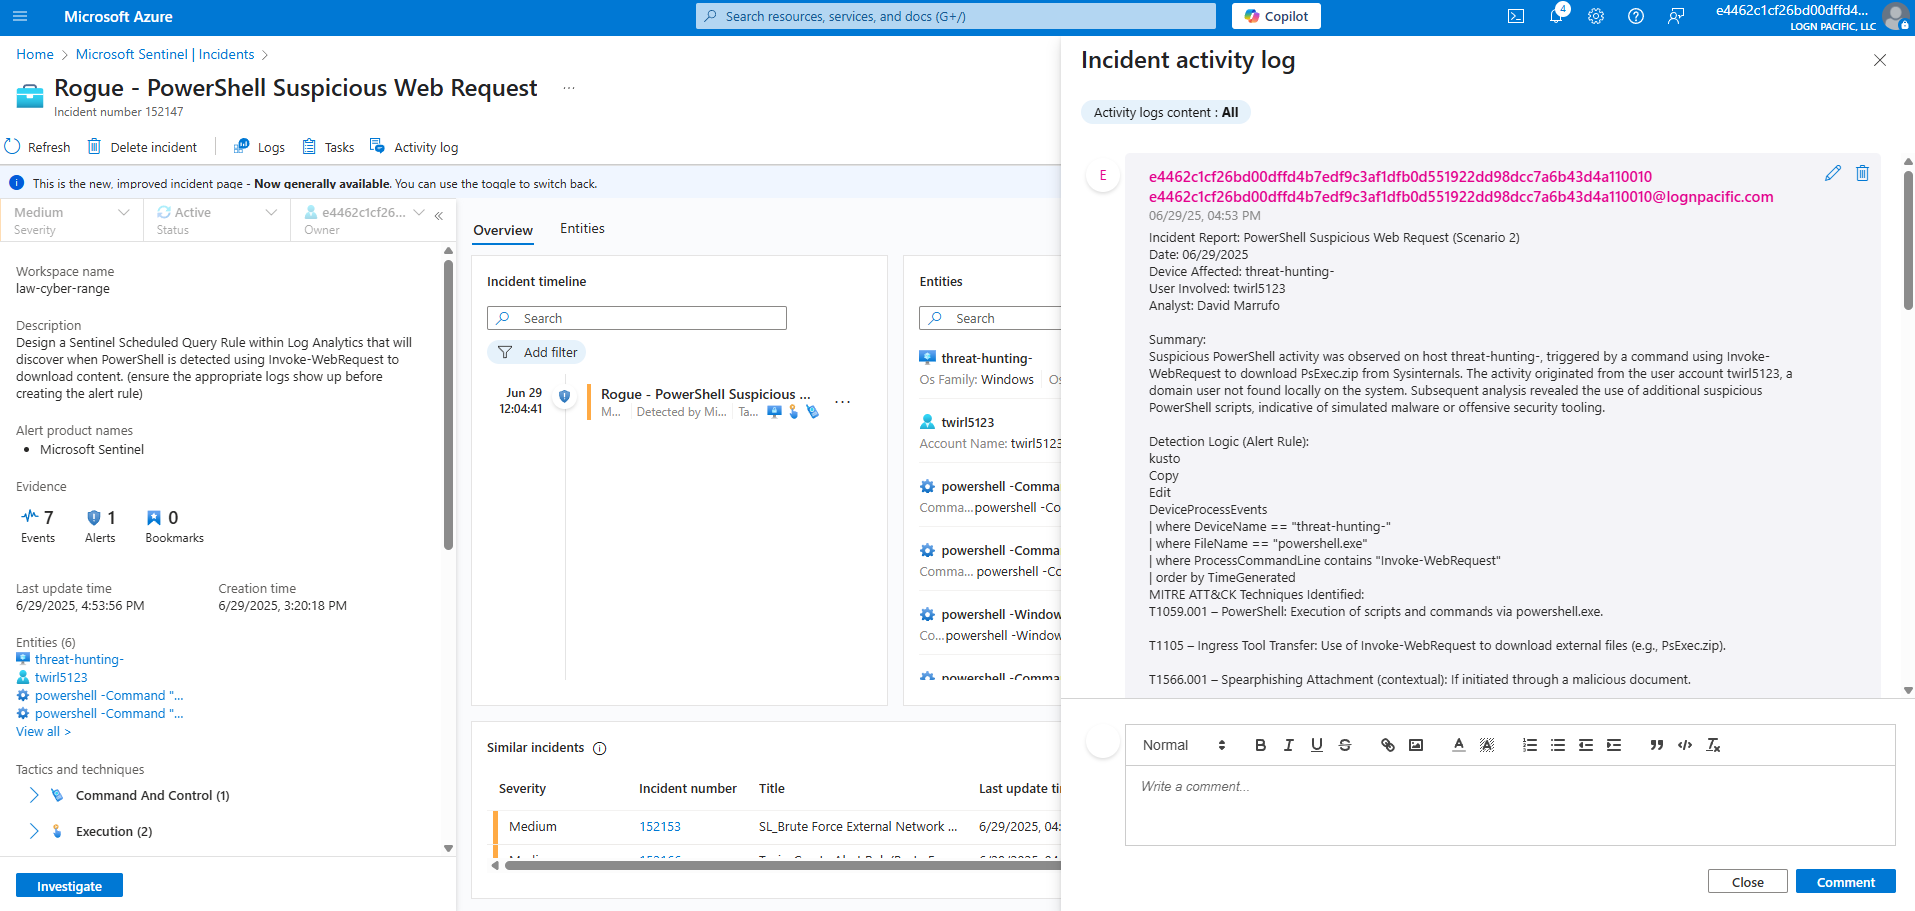
Task: Open the Azure portal hamburger menu
Action: pyautogui.click(x=20, y=16)
